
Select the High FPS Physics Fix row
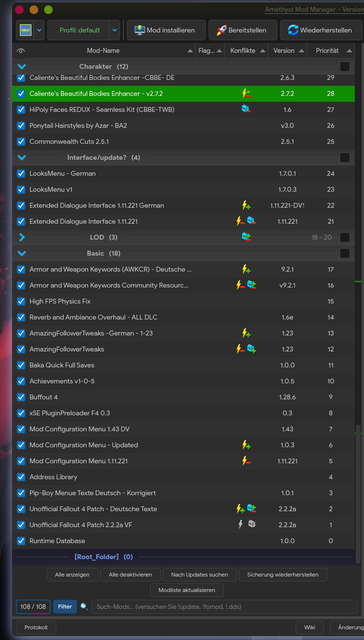click(x=184, y=301)
